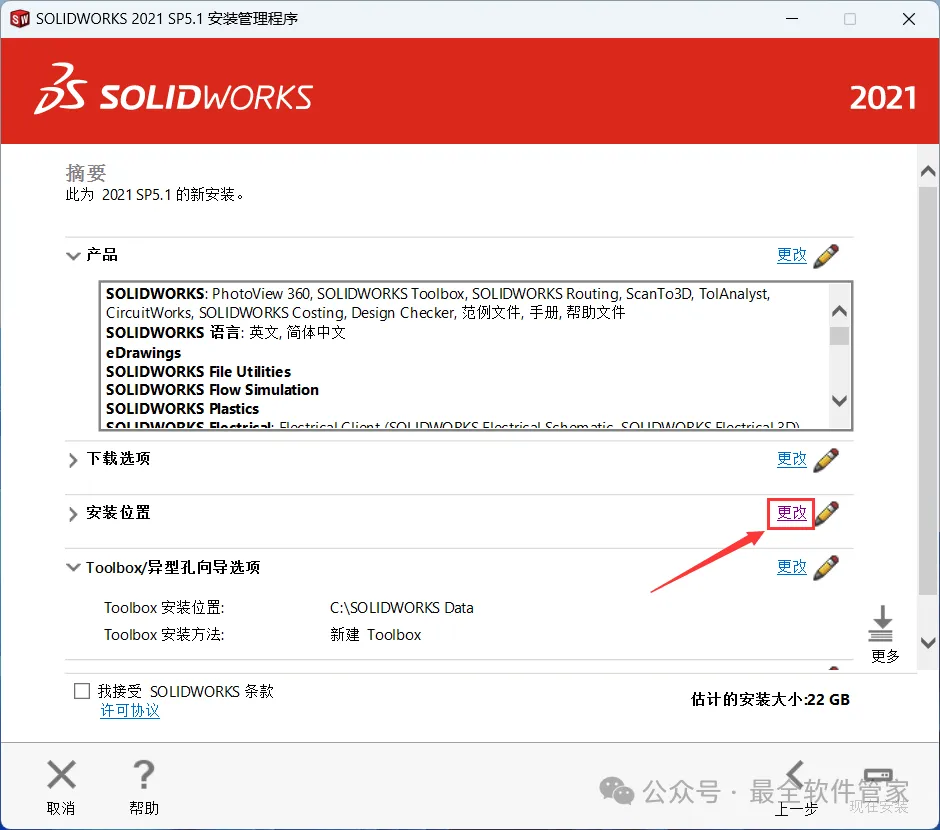Click the 更多 download arrow icon

[881, 624]
